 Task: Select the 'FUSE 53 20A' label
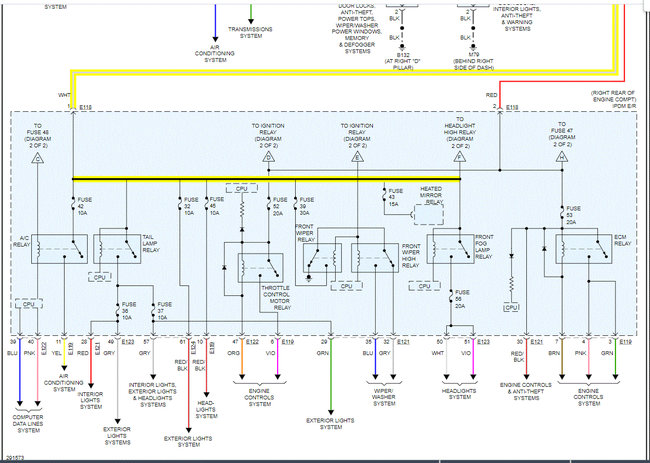(x=573, y=215)
